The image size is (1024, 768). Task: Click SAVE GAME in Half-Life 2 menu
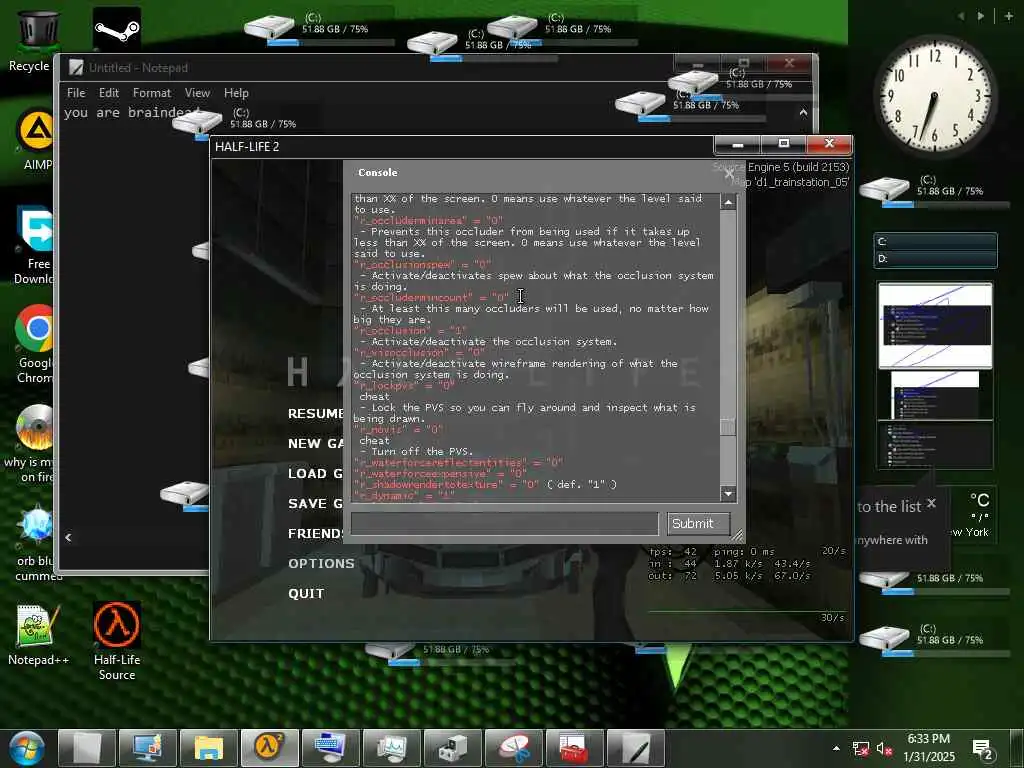pos(315,504)
